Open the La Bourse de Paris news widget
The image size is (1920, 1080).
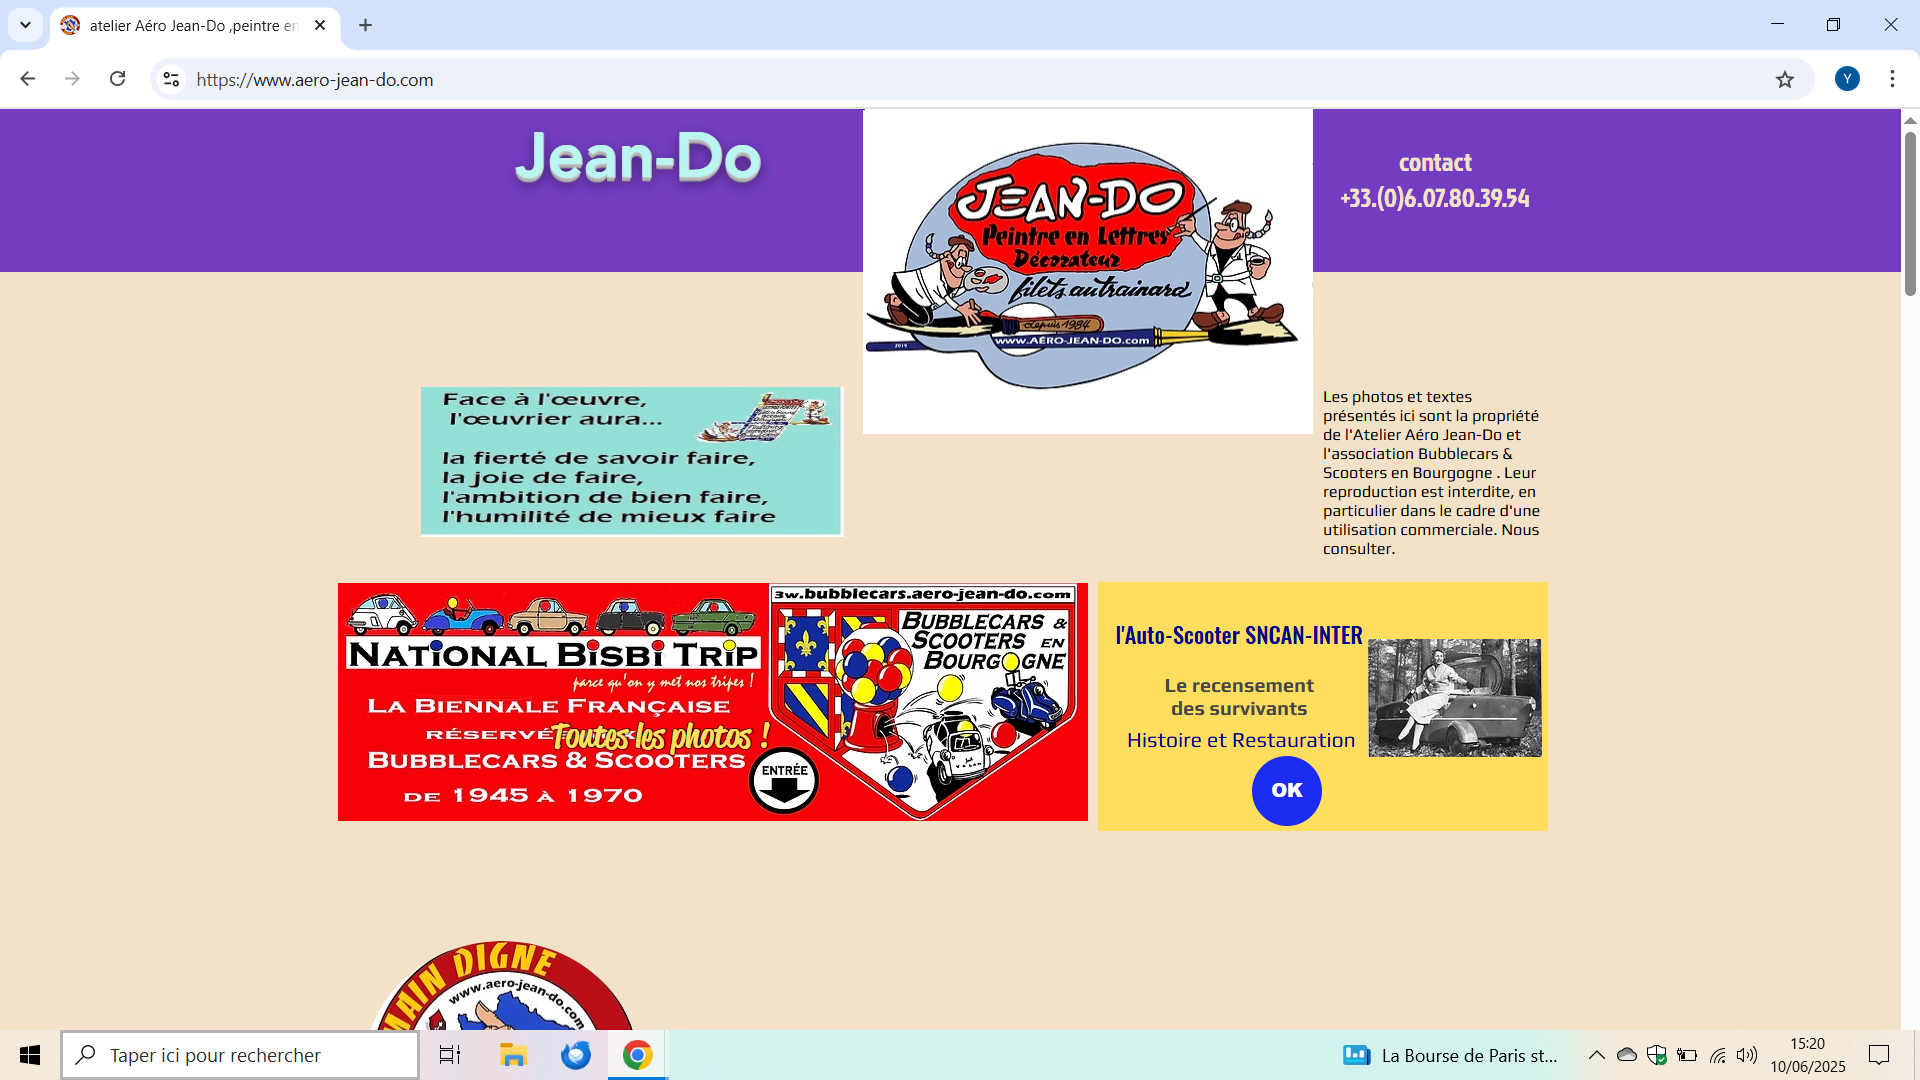[1450, 1055]
